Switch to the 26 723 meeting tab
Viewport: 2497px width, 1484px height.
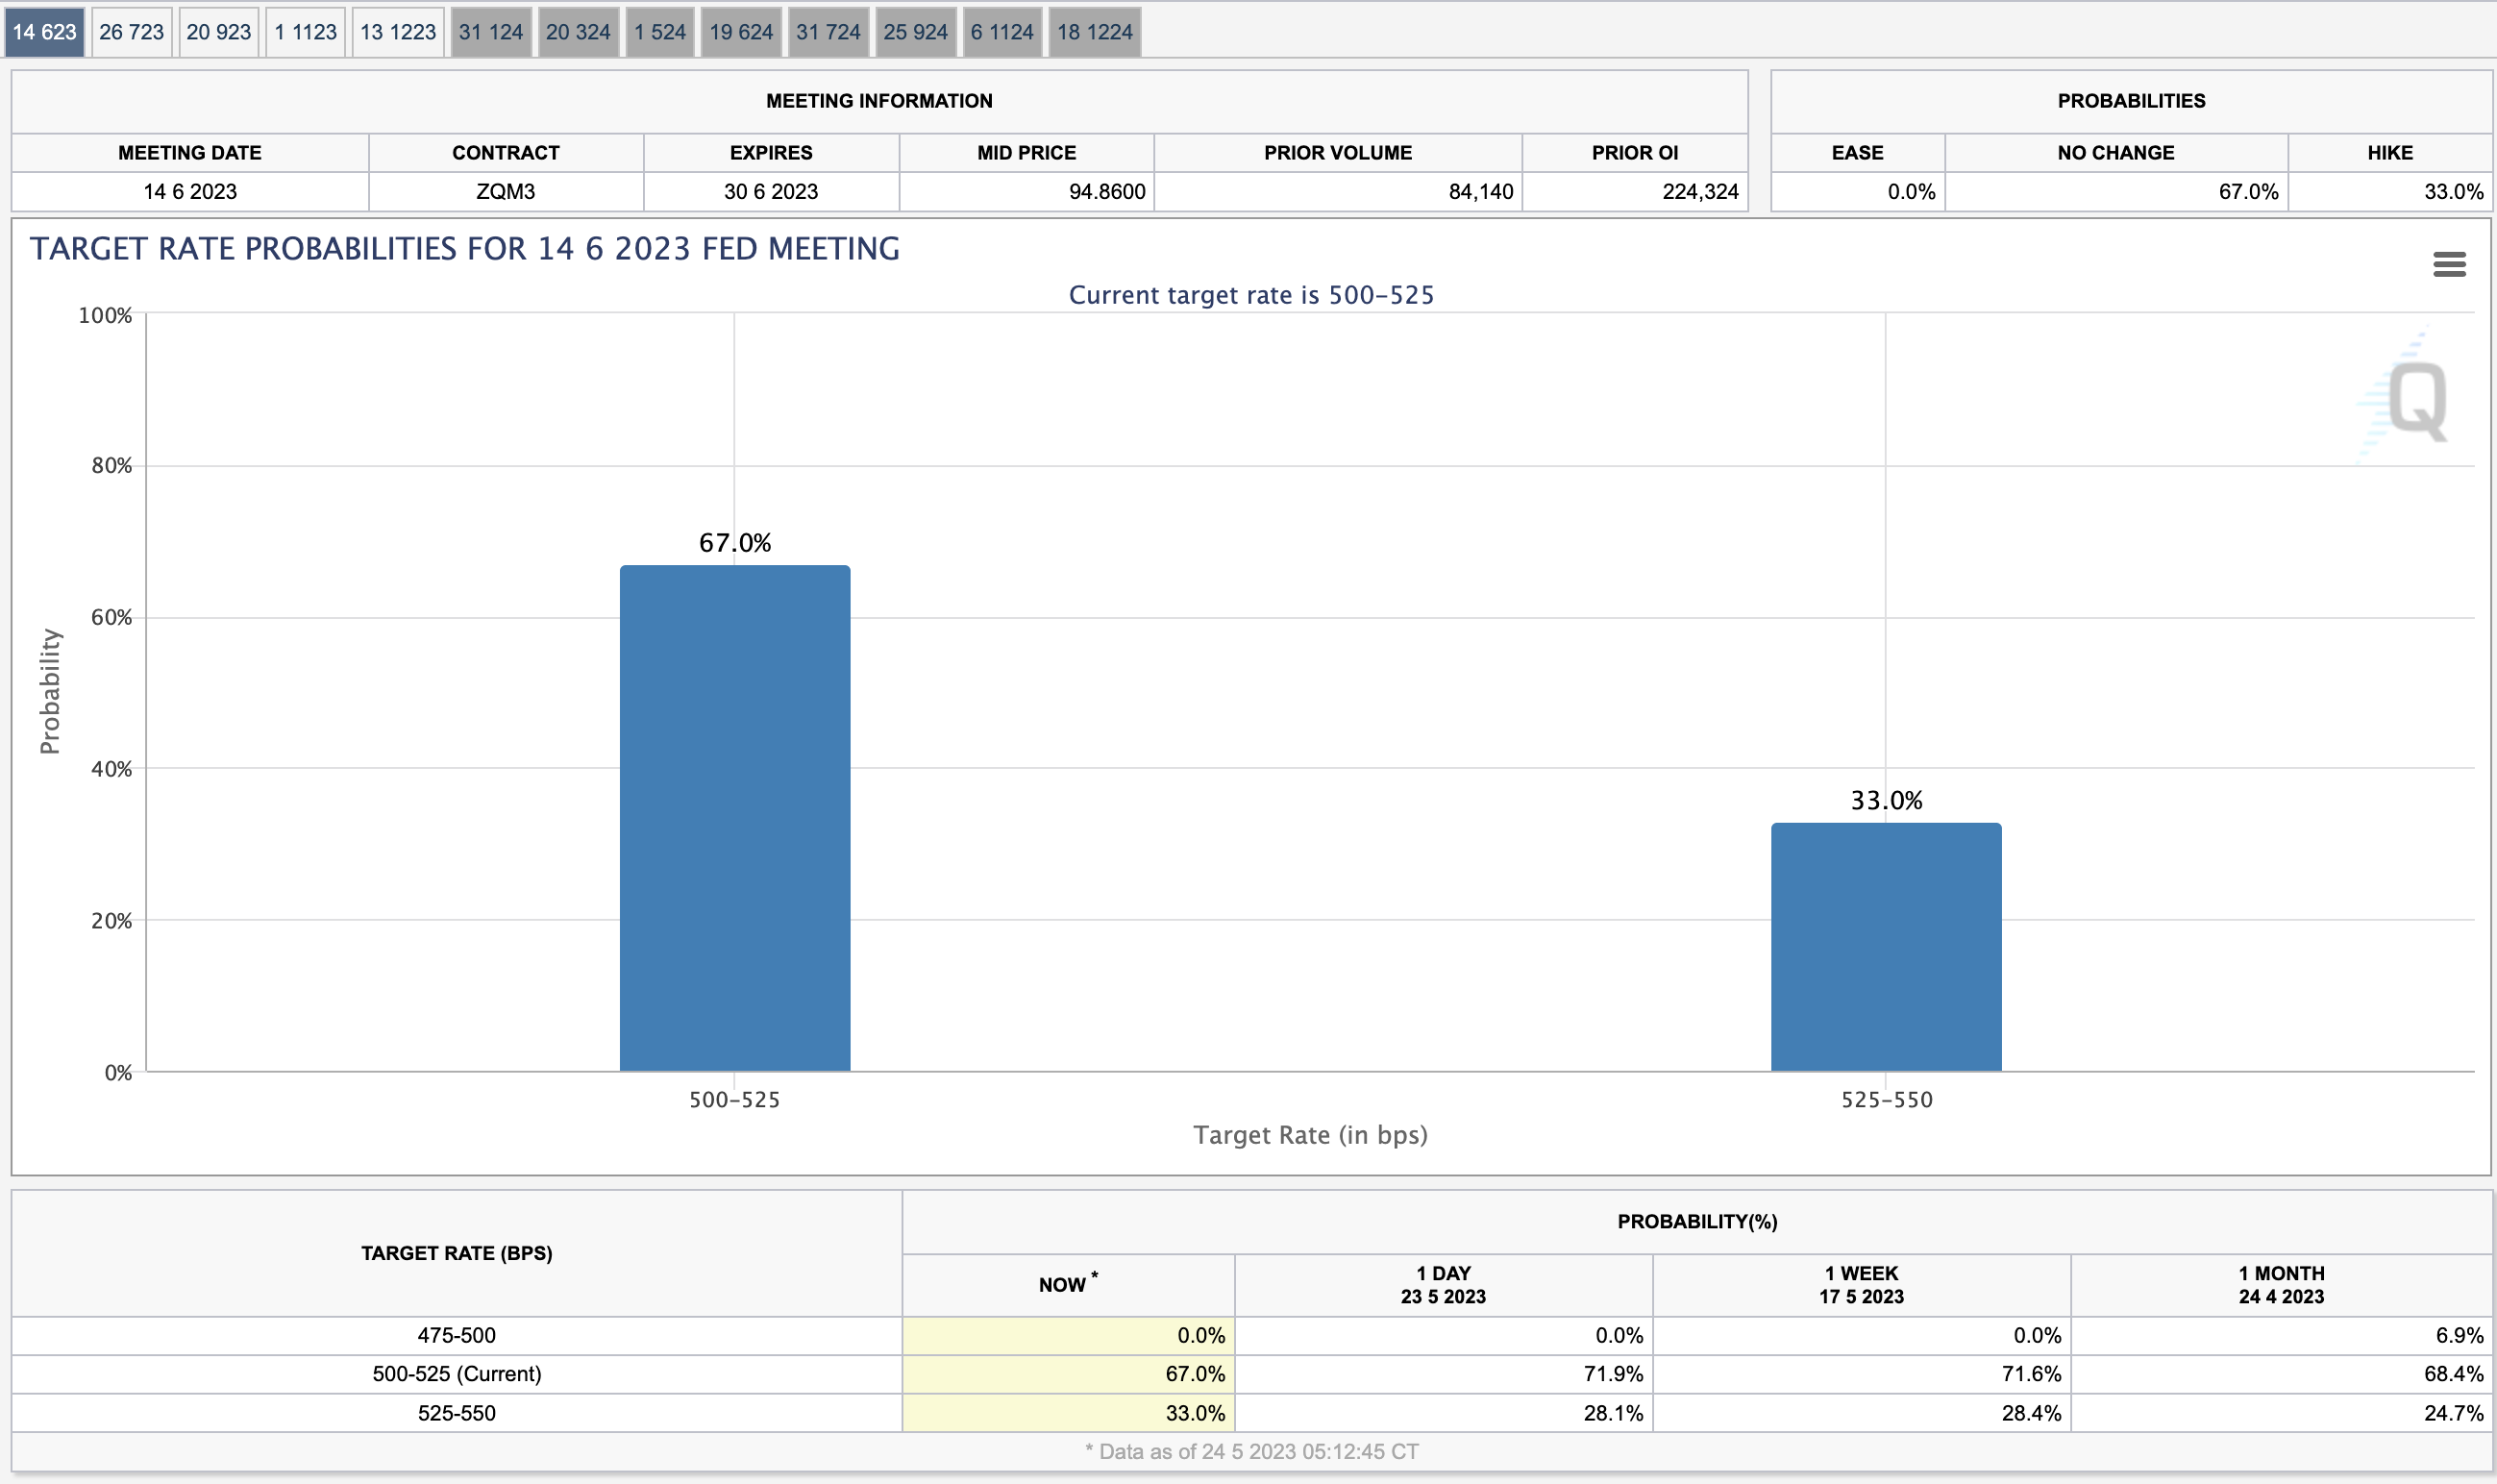tap(131, 32)
